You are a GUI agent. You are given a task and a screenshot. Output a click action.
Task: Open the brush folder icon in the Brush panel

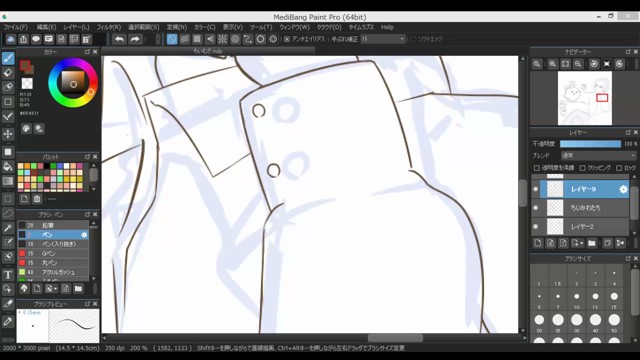(x=78, y=289)
